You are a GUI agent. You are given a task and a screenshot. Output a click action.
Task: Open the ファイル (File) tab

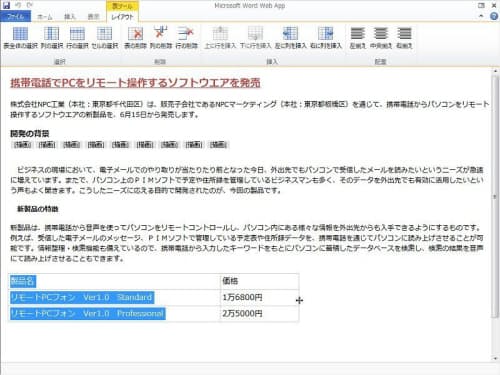pyautogui.click(x=15, y=16)
